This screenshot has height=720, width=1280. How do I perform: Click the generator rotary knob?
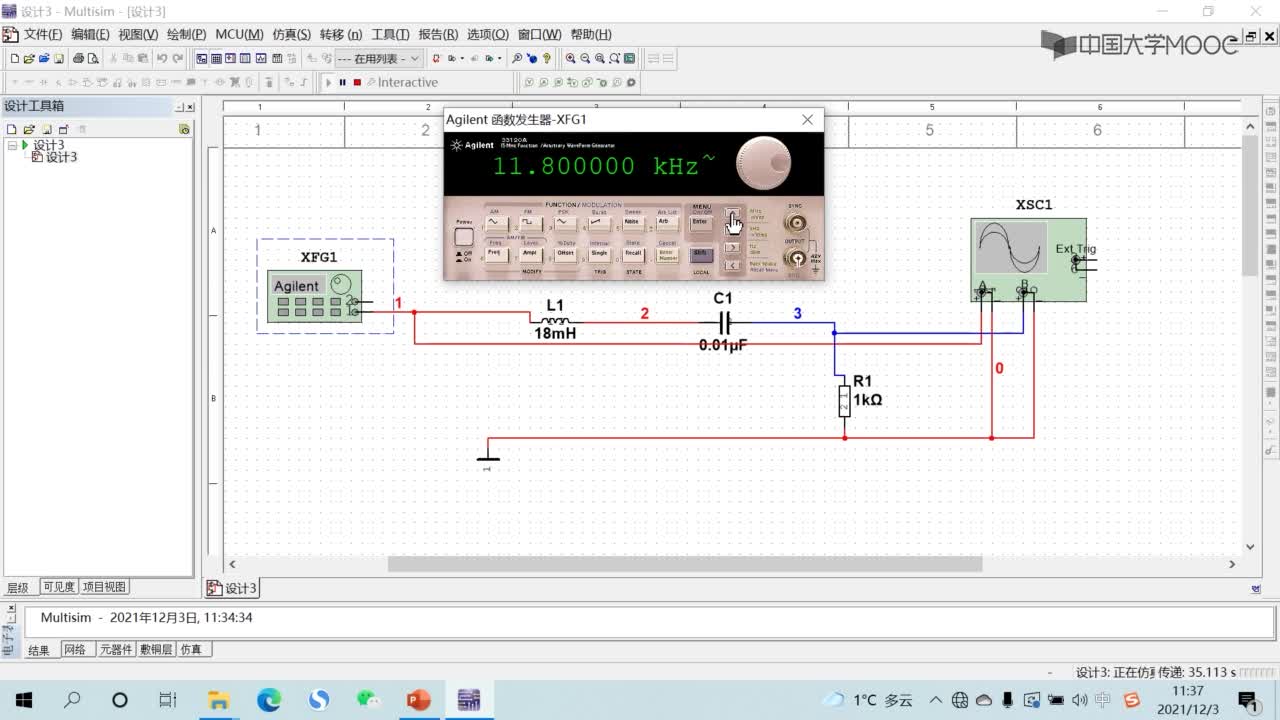coord(764,163)
